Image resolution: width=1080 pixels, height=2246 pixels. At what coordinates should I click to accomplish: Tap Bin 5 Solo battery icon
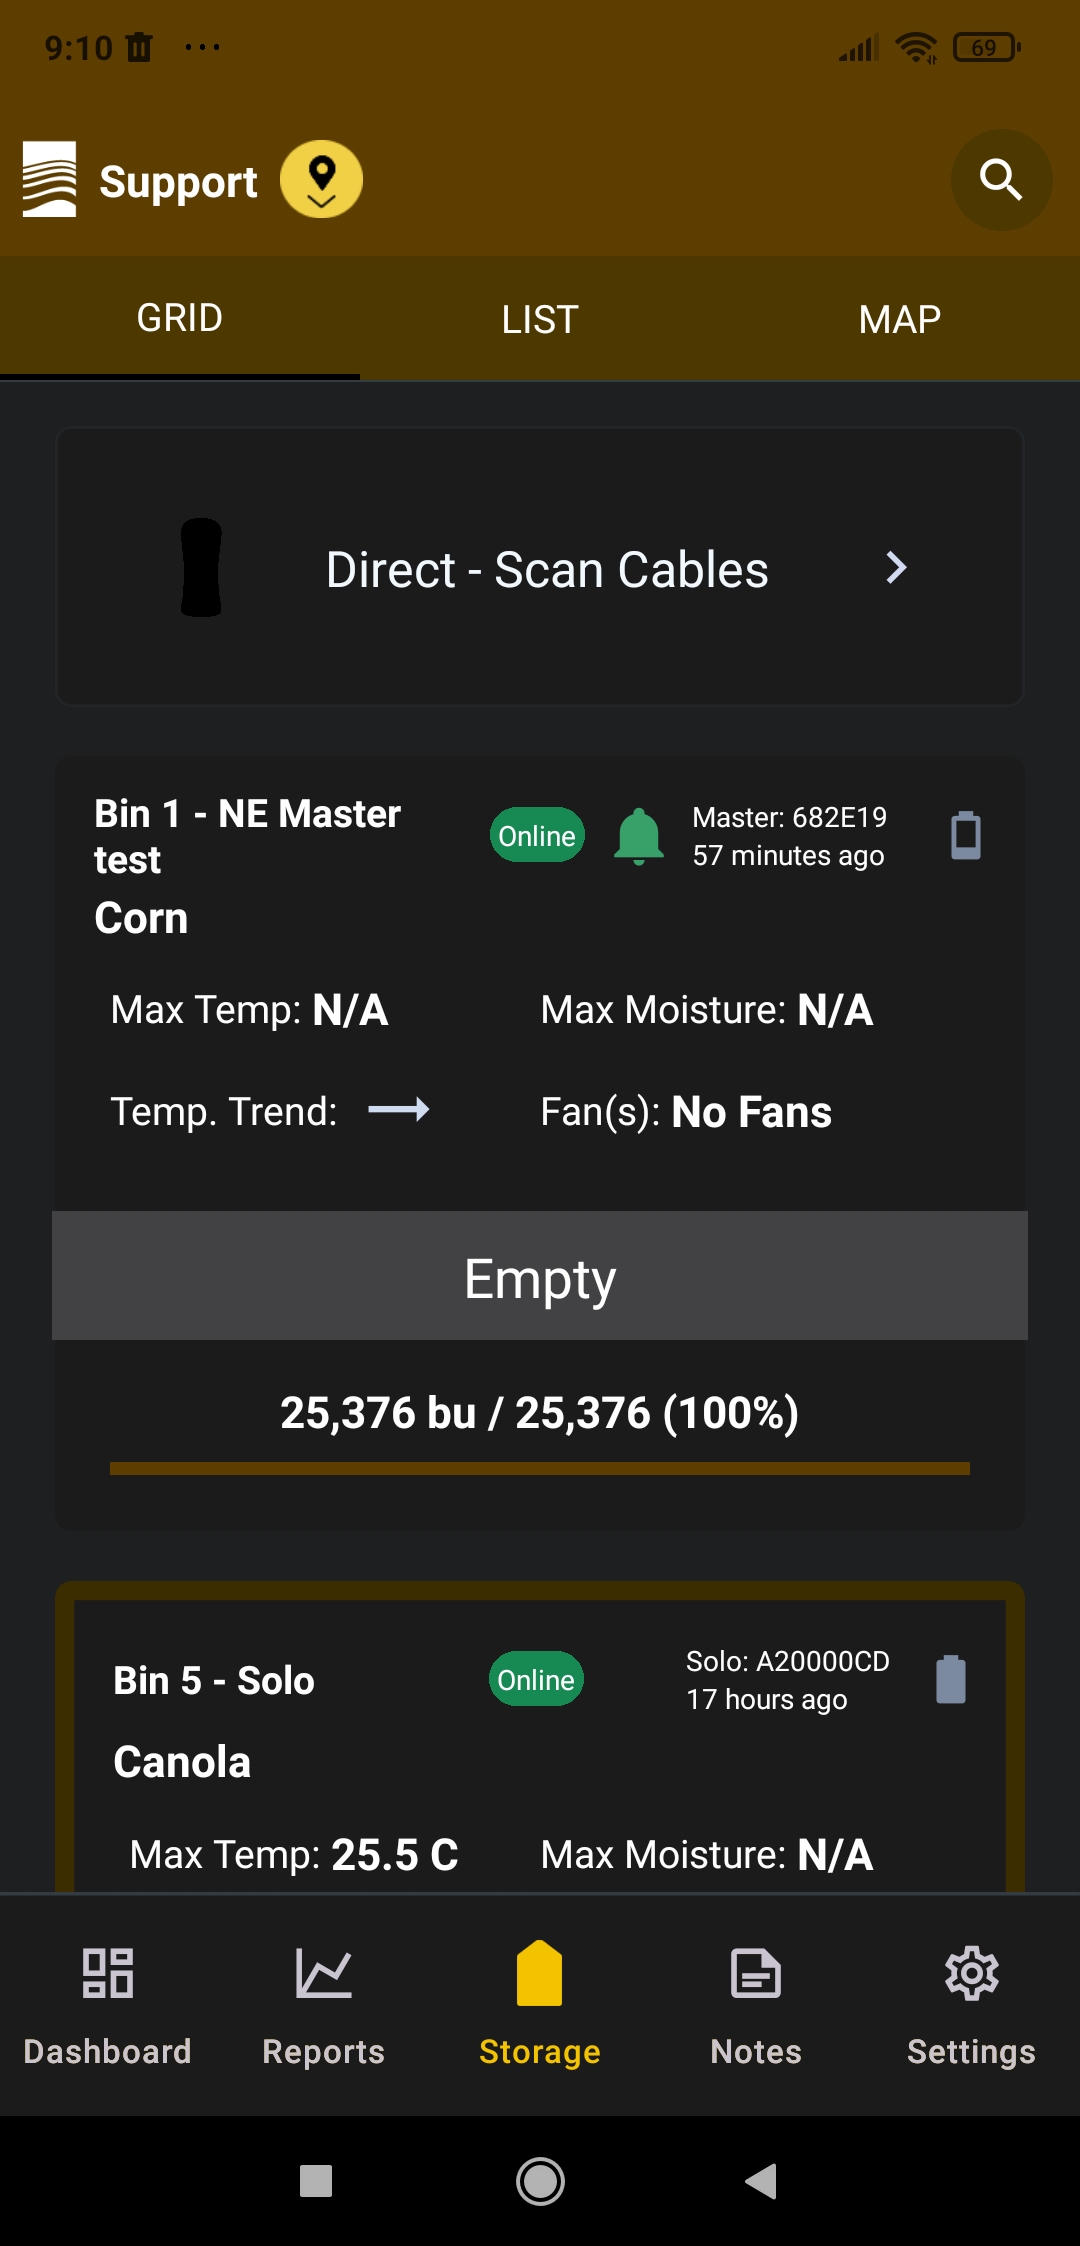[x=950, y=1680]
